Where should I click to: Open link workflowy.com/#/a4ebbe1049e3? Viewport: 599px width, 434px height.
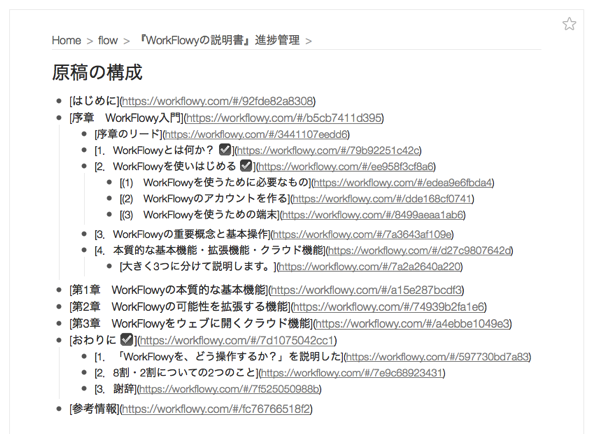point(413,324)
